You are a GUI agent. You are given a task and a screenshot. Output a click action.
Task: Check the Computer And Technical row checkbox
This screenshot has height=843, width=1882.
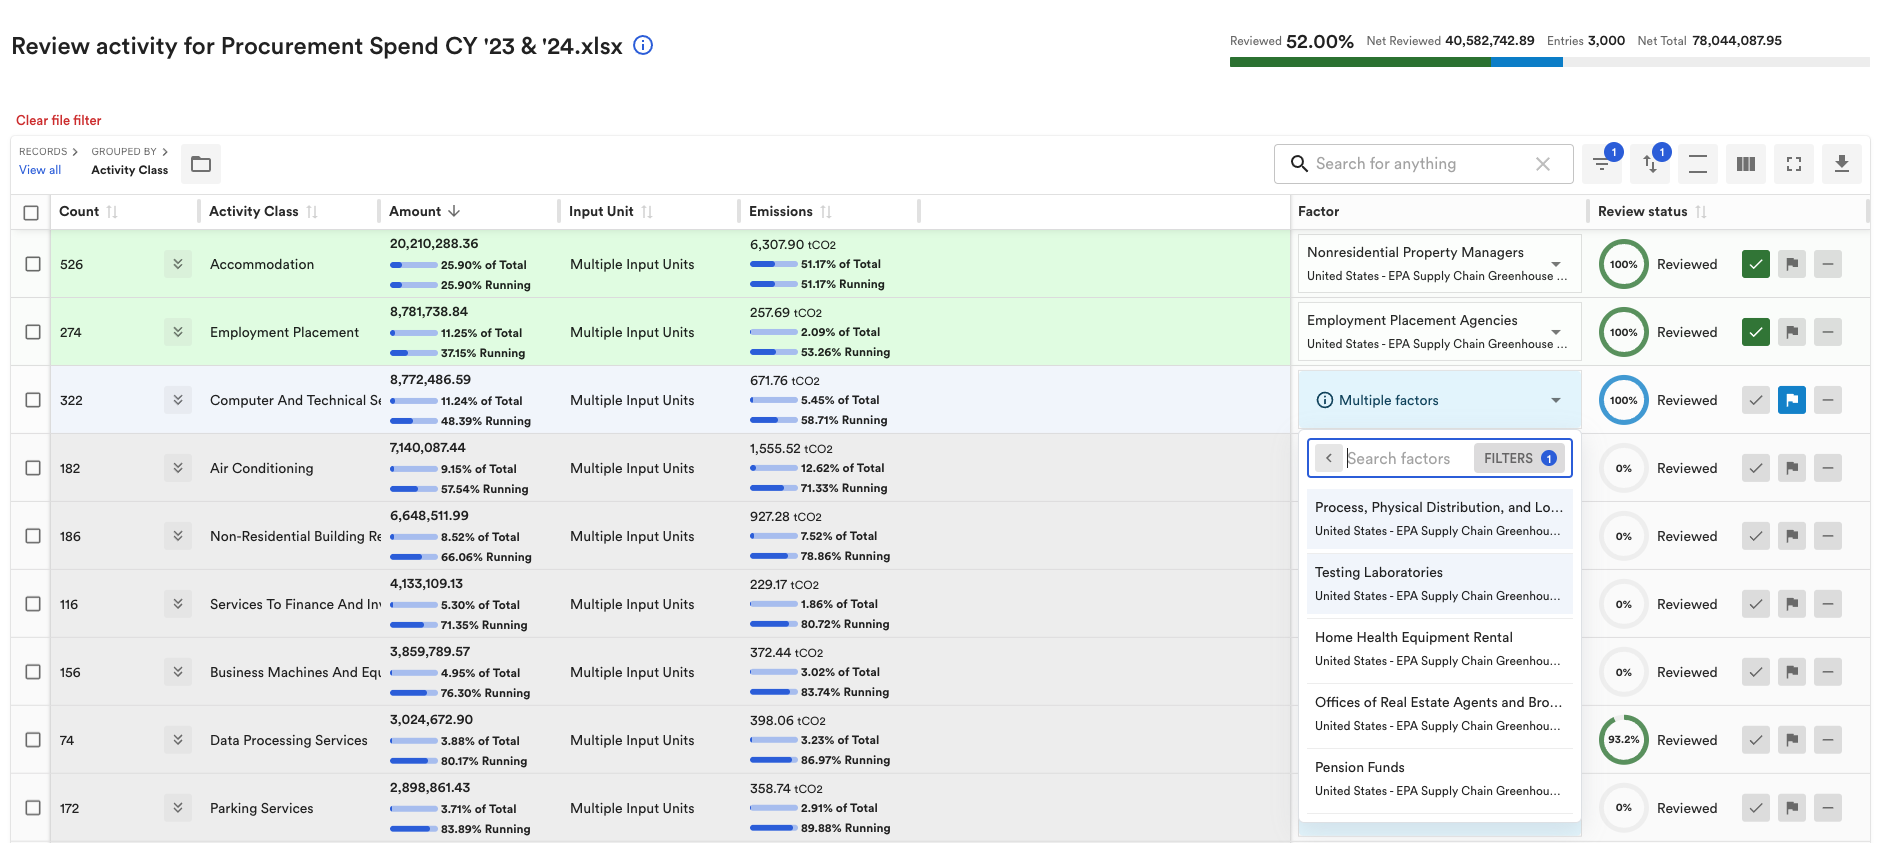[x=33, y=400]
